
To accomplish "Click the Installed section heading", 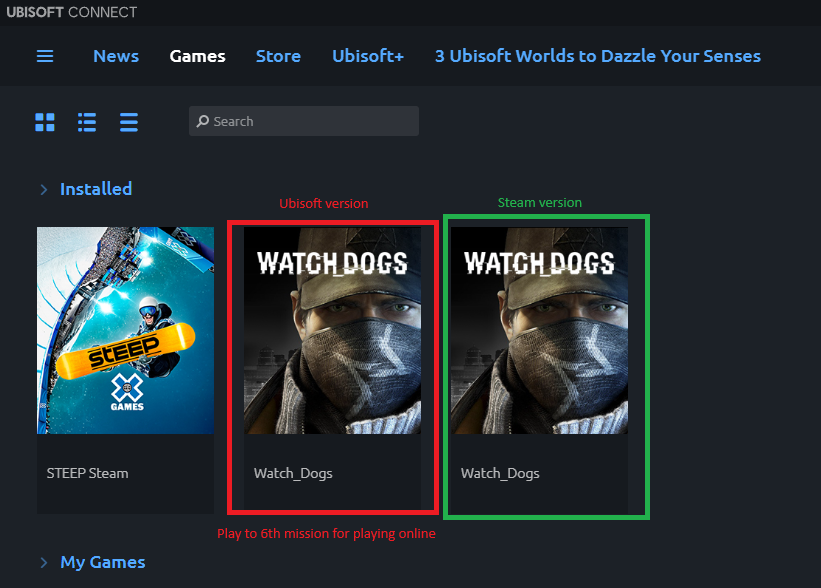I will (x=96, y=189).
